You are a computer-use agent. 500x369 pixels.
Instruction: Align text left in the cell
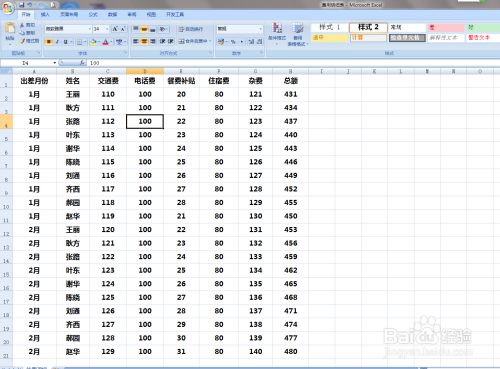(x=136, y=41)
